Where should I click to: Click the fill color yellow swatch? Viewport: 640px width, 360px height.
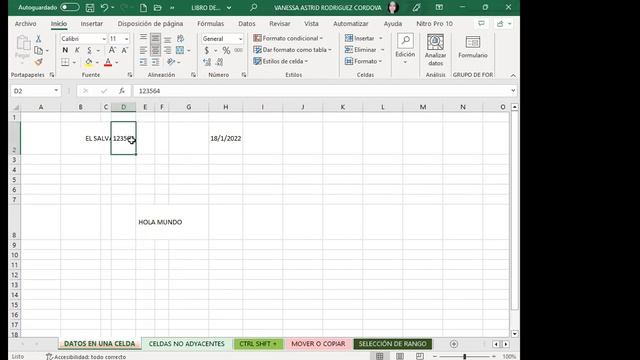tap(89, 62)
